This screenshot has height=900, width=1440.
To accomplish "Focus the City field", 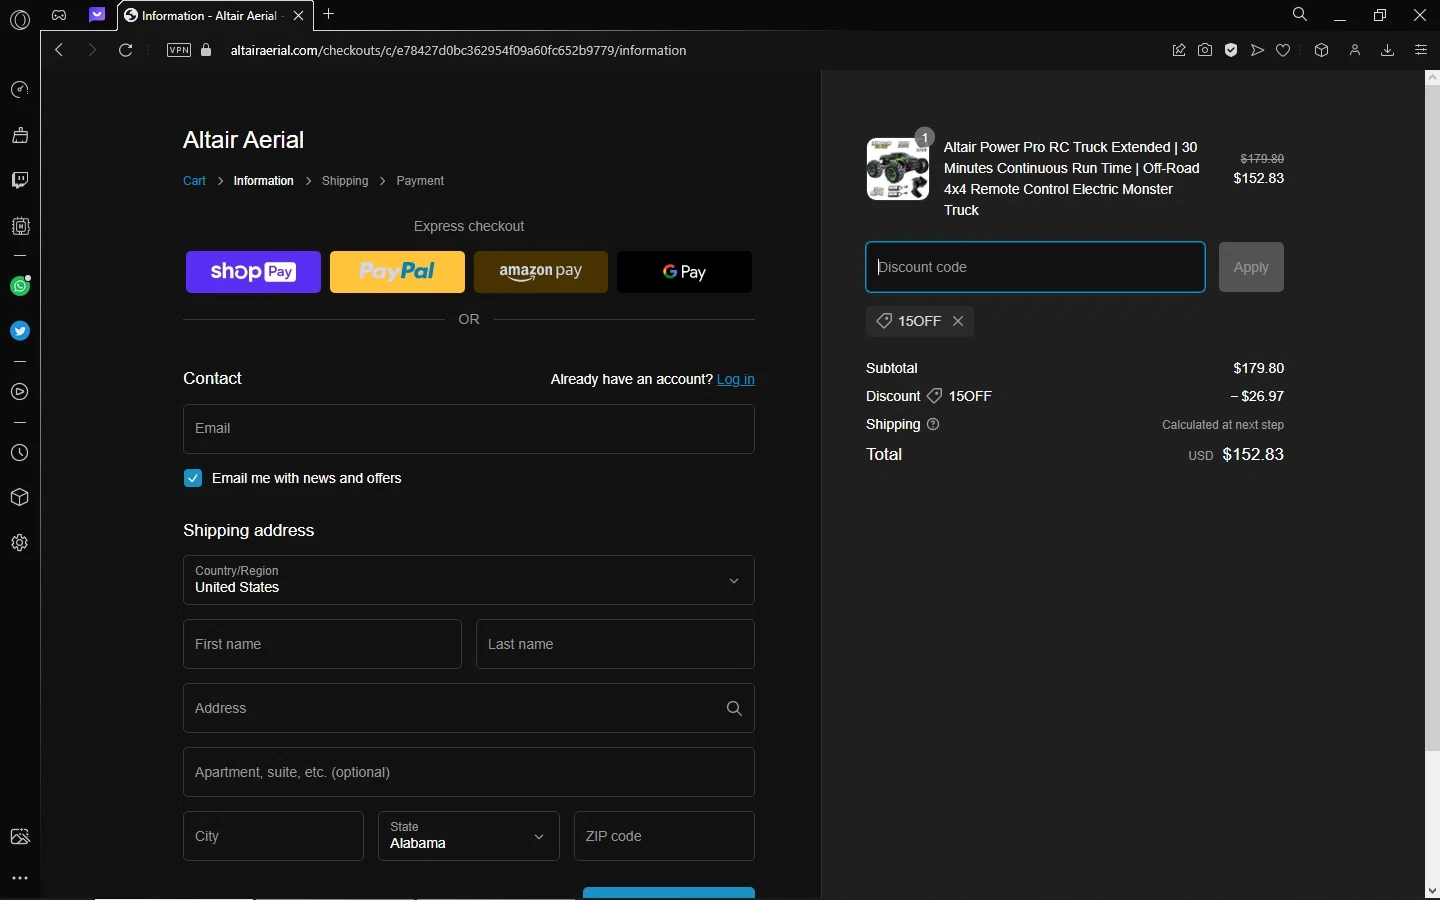I will pyautogui.click(x=273, y=836).
